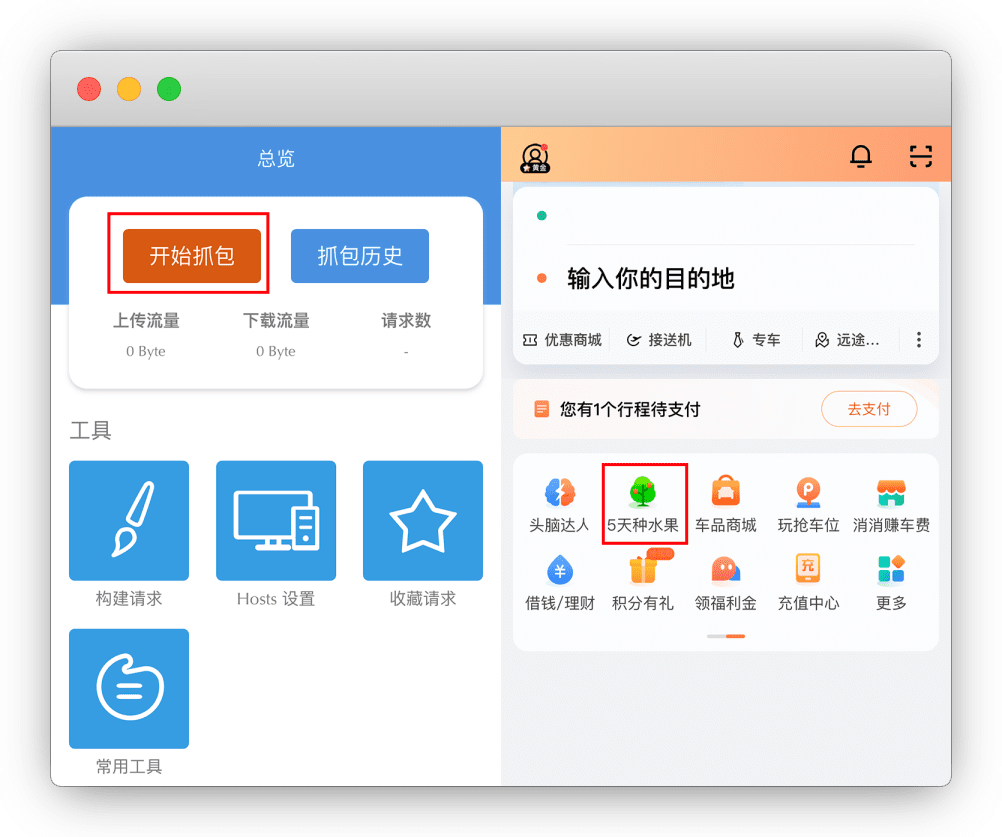Open the 充值中心 icon
The height and width of the screenshot is (837, 1002).
808,570
